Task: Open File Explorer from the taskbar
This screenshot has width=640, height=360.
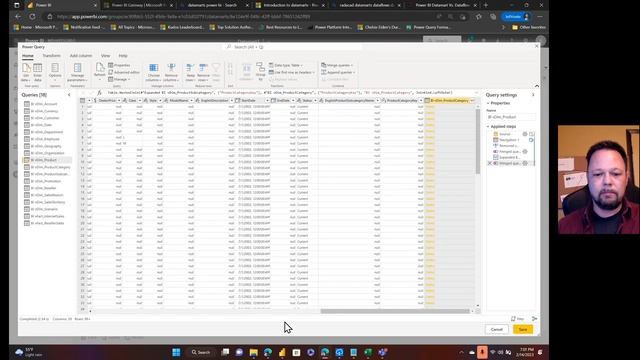Action: (x=253, y=352)
